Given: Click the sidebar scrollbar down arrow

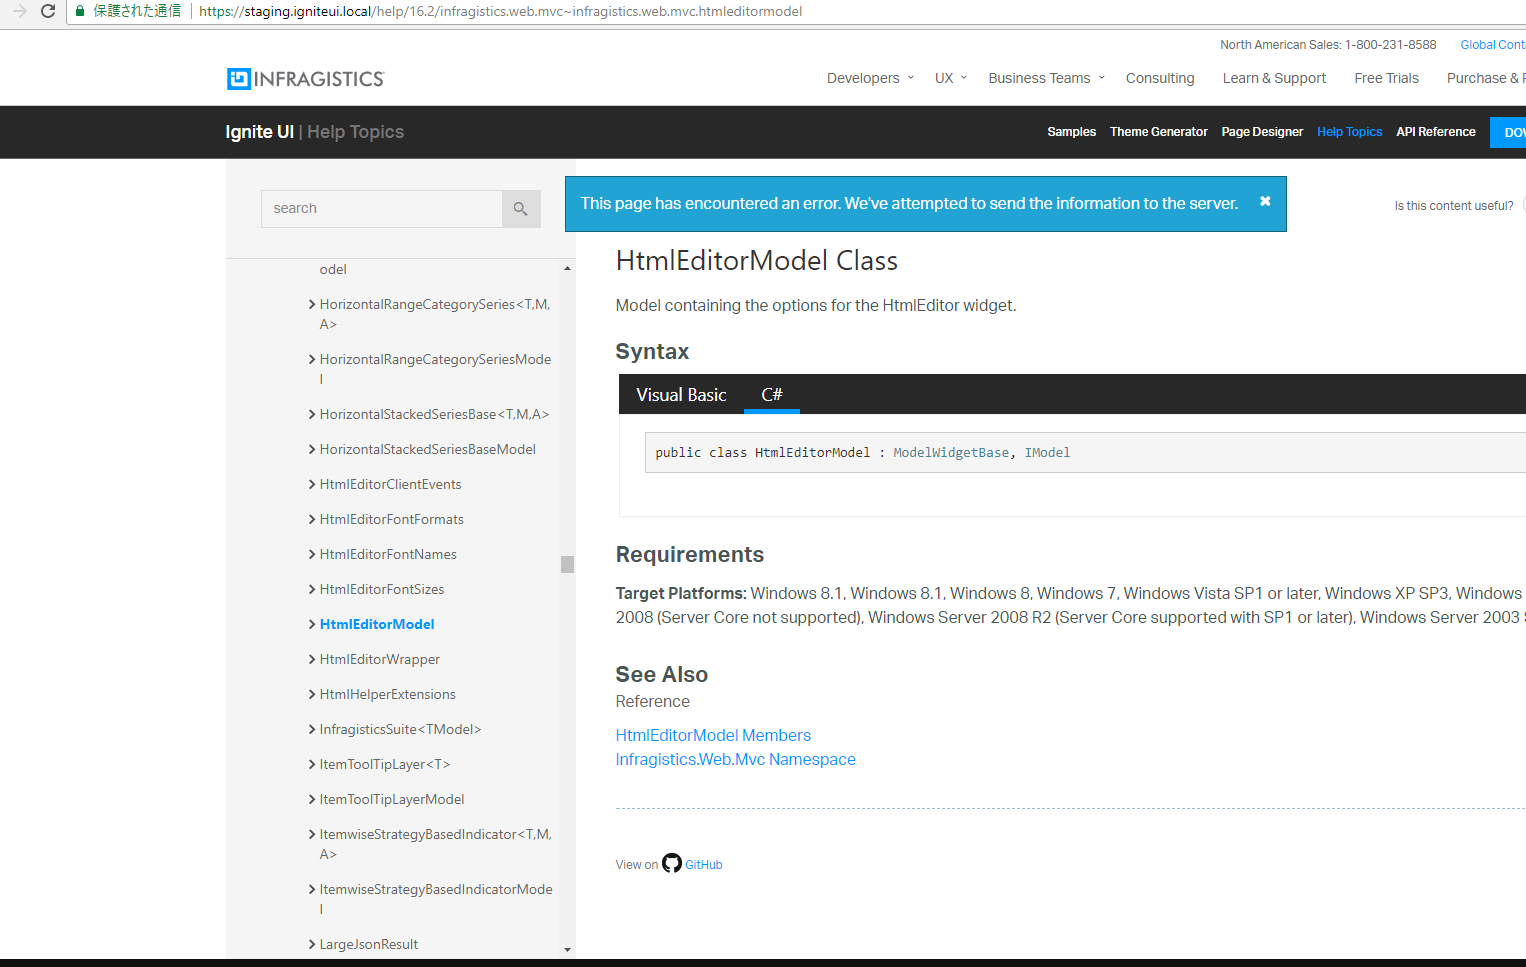Looking at the screenshot, I should pos(567,949).
